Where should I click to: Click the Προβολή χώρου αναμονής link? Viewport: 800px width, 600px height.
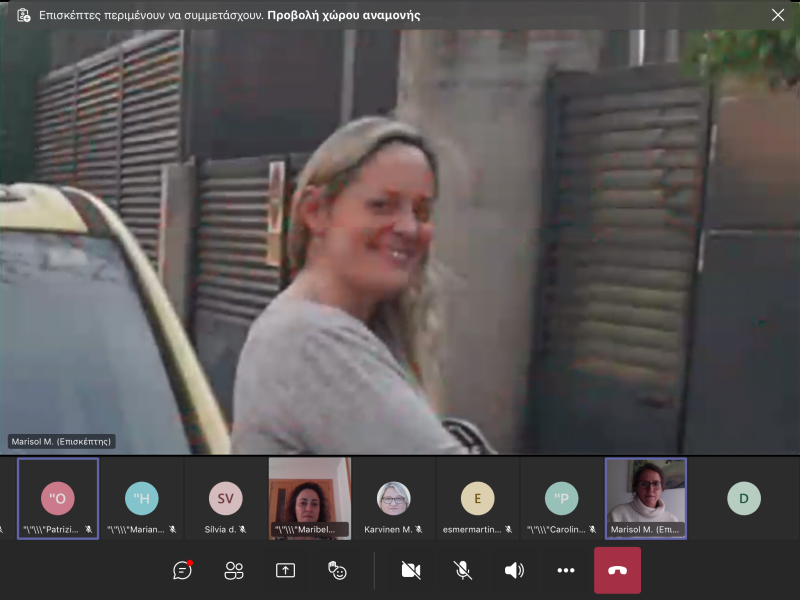[343, 15]
